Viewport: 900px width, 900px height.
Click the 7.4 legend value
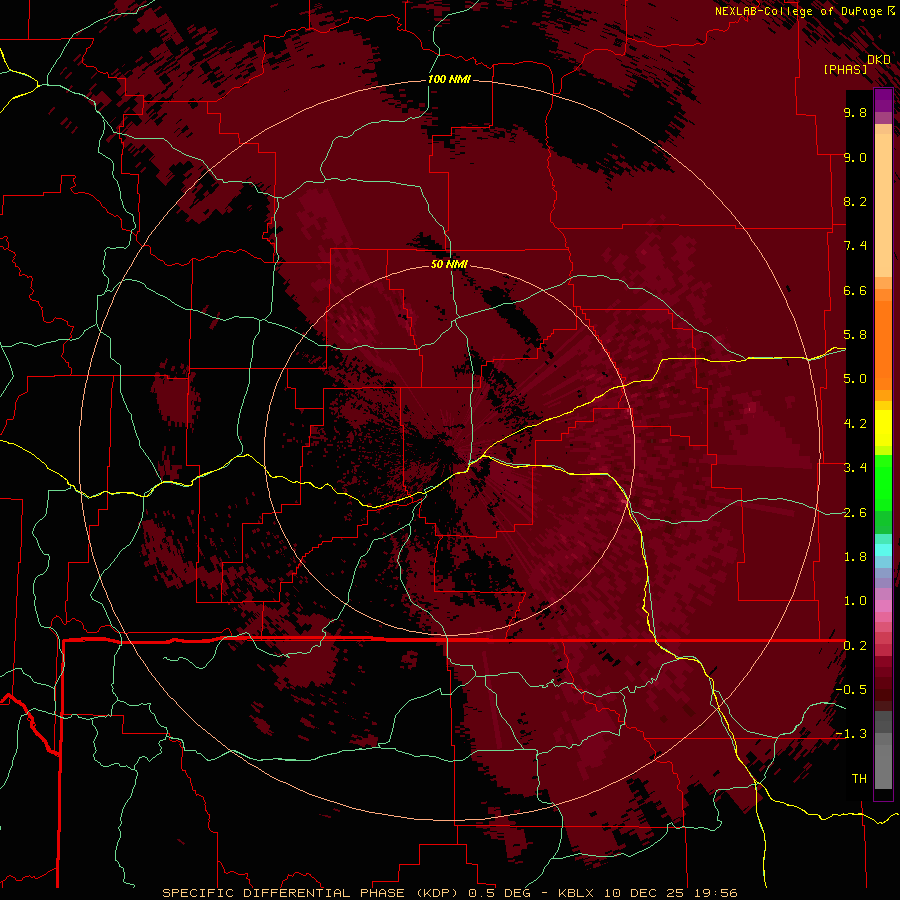[x=855, y=246]
